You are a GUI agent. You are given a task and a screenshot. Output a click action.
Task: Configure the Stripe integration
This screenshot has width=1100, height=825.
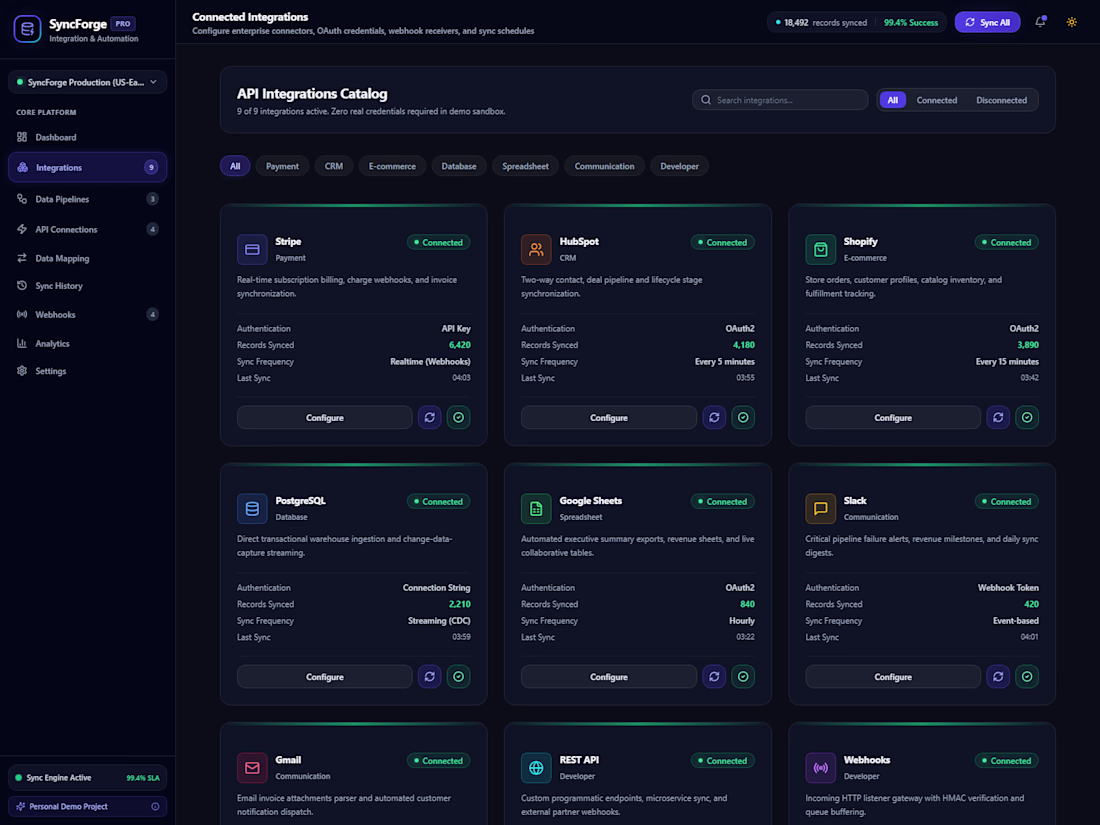(325, 417)
